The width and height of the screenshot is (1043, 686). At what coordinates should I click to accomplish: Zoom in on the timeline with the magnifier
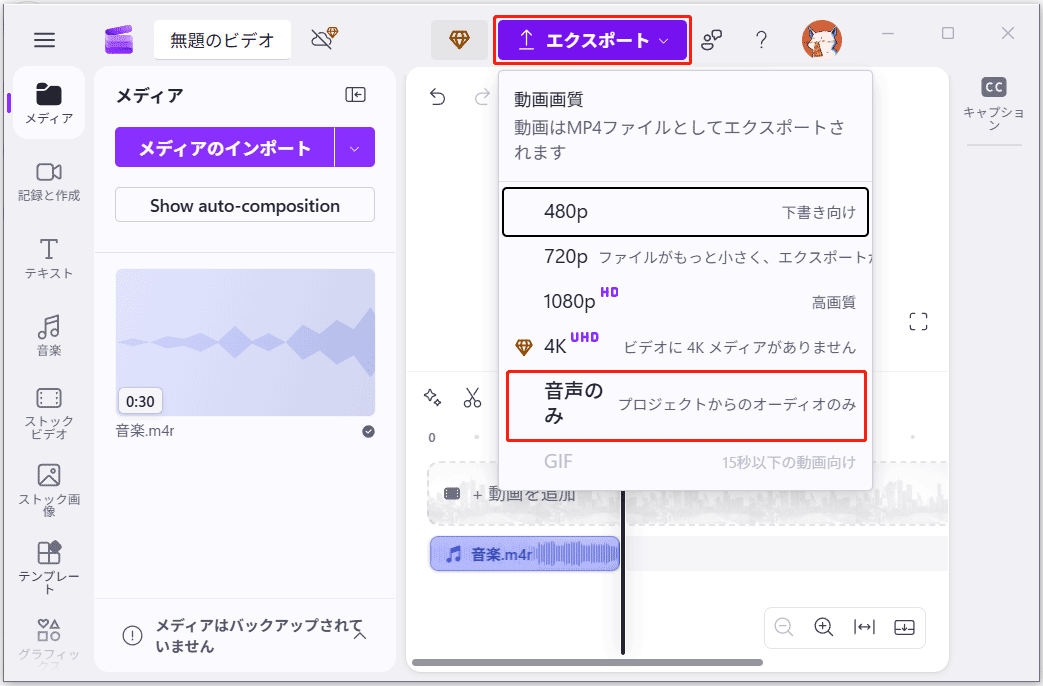click(823, 627)
